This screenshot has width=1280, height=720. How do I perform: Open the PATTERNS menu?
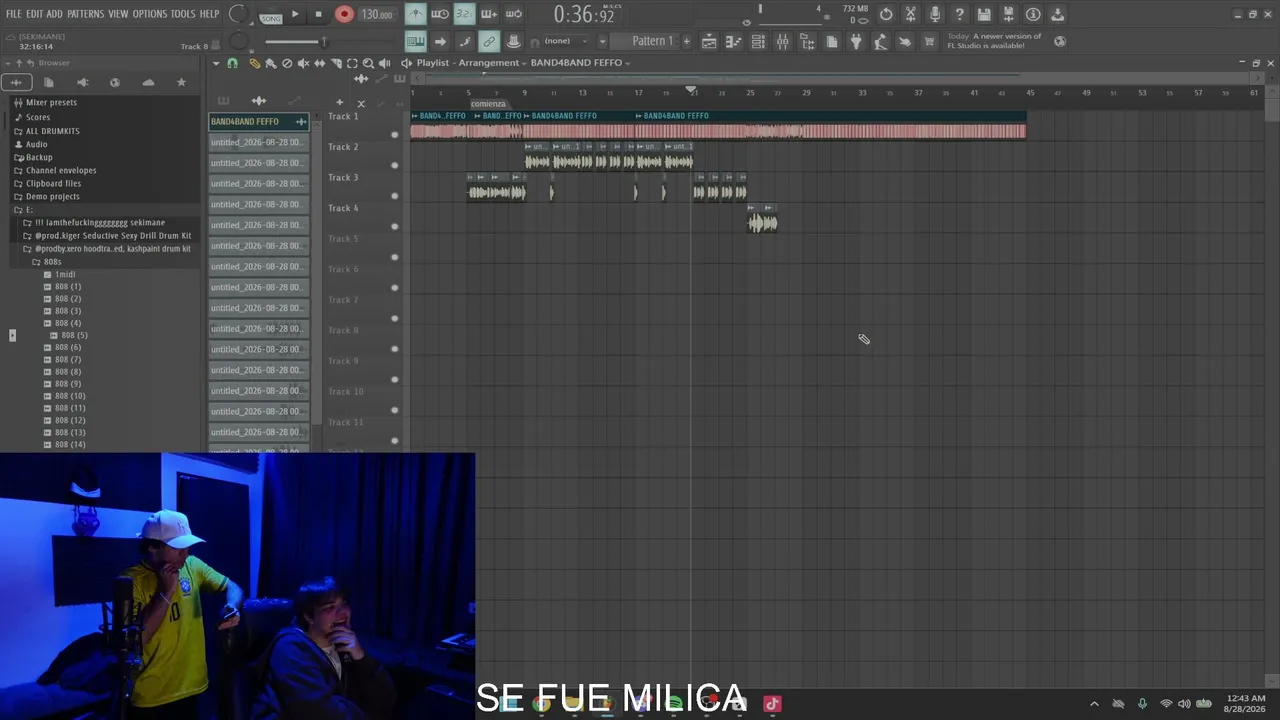coord(85,14)
